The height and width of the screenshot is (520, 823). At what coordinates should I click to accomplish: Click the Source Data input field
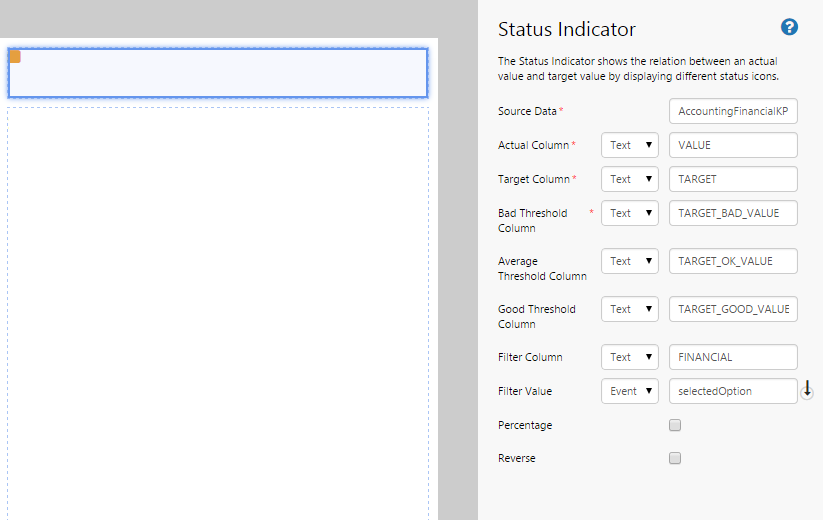(x=732, y=111)
